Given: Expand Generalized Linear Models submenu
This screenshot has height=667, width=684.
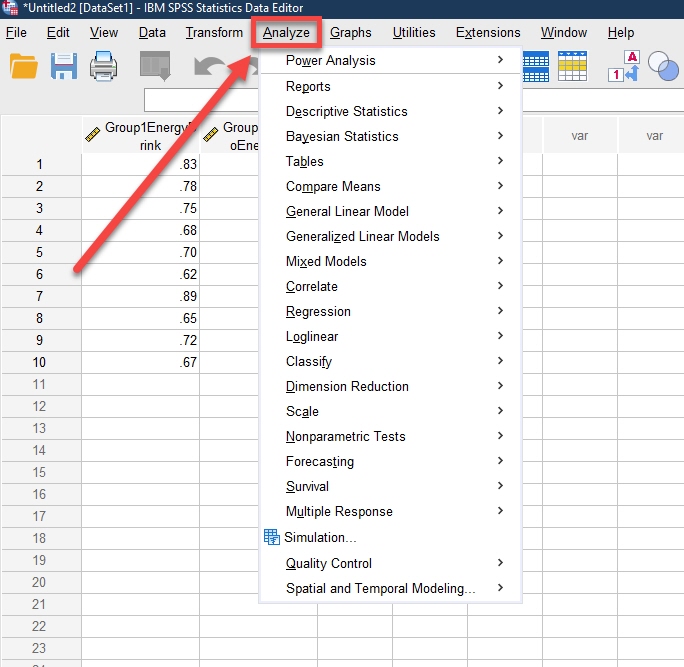Looking at the screenshot, I should click(390, 236).
